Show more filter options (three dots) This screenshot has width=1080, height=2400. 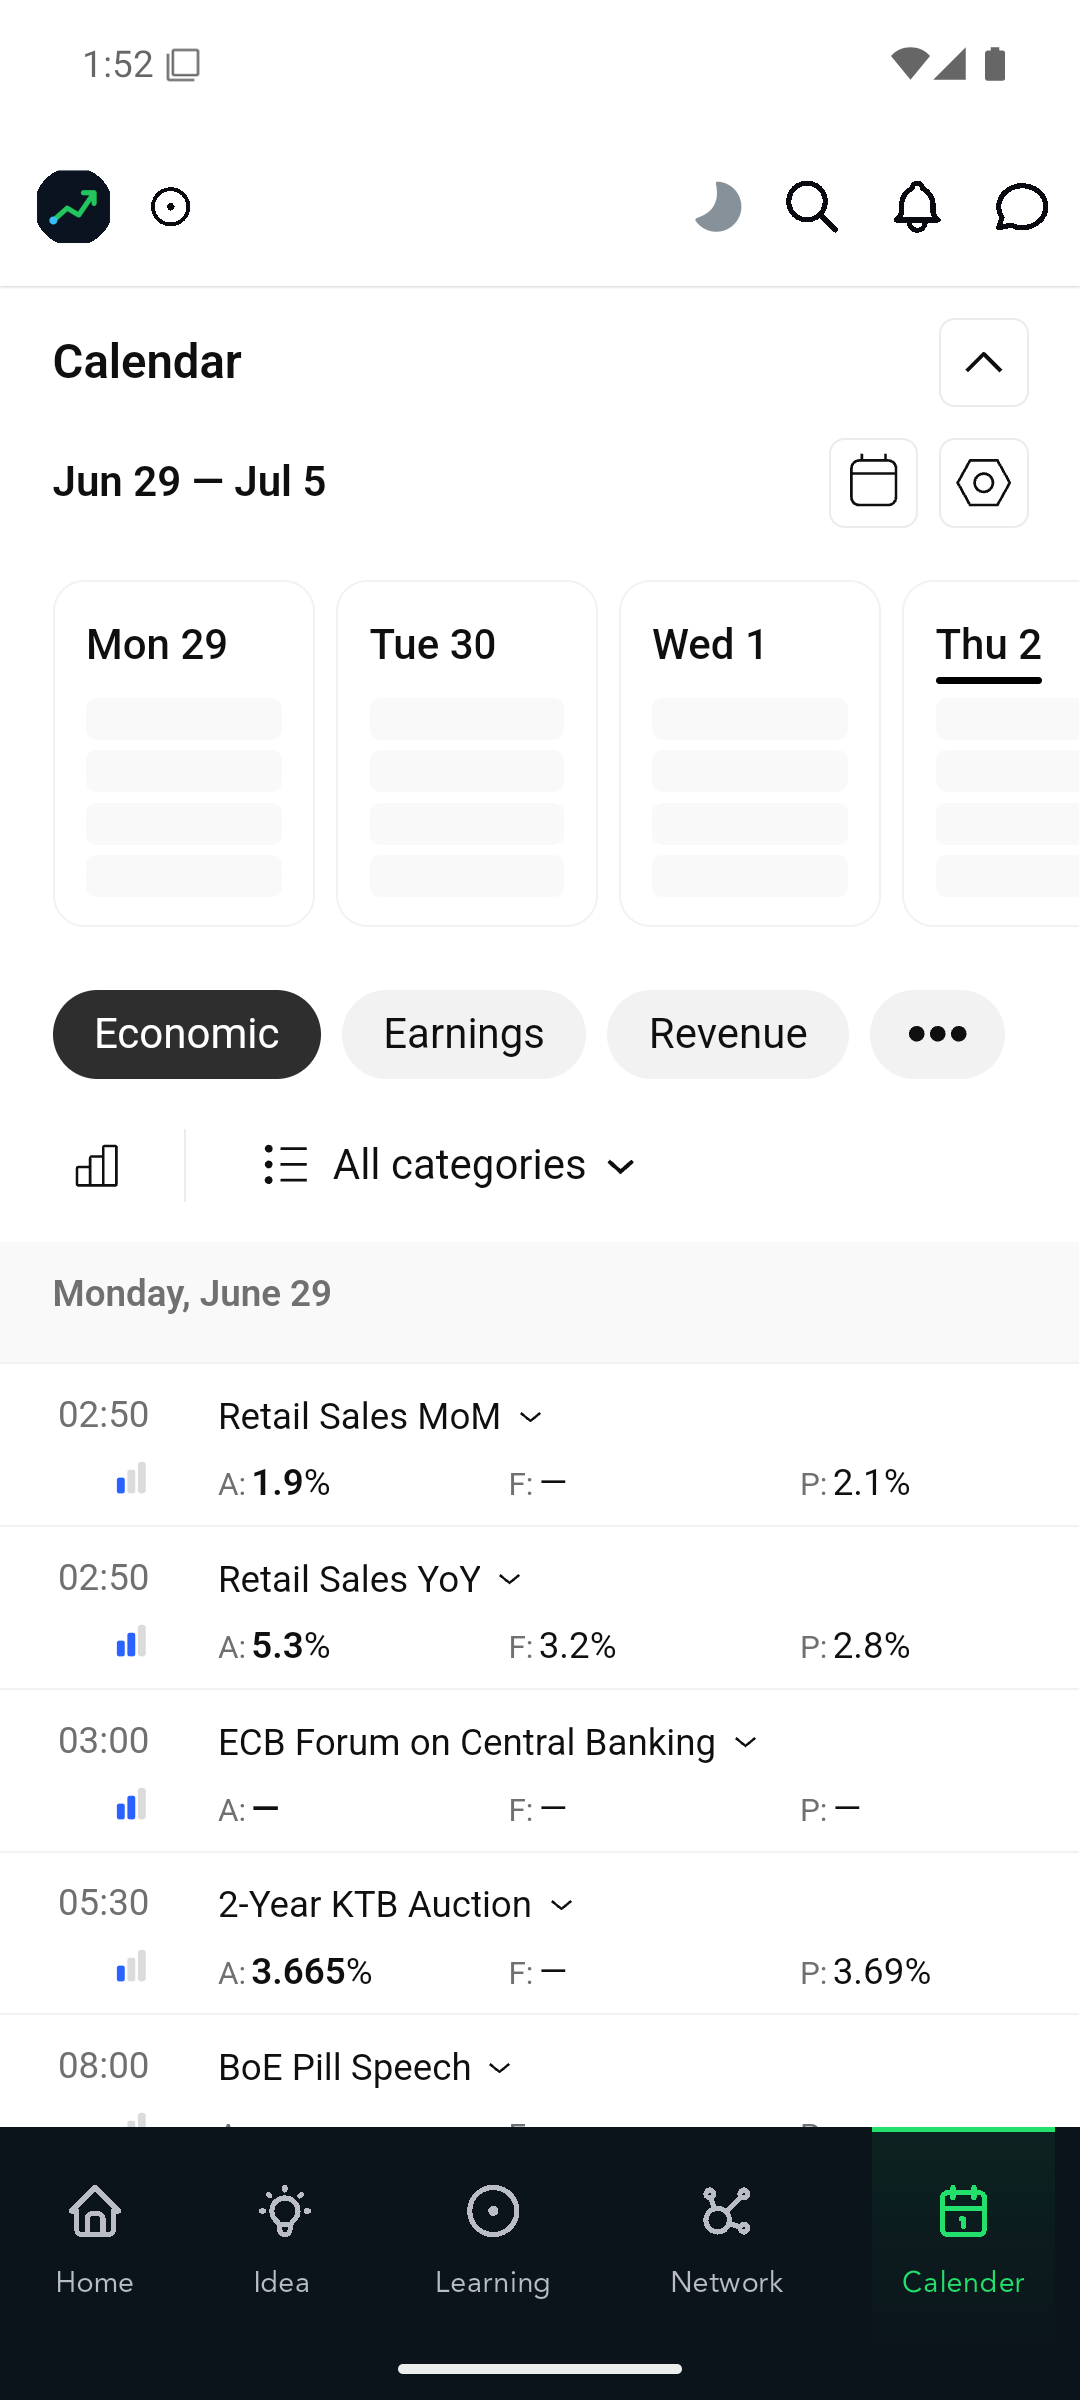[937, 1034]
